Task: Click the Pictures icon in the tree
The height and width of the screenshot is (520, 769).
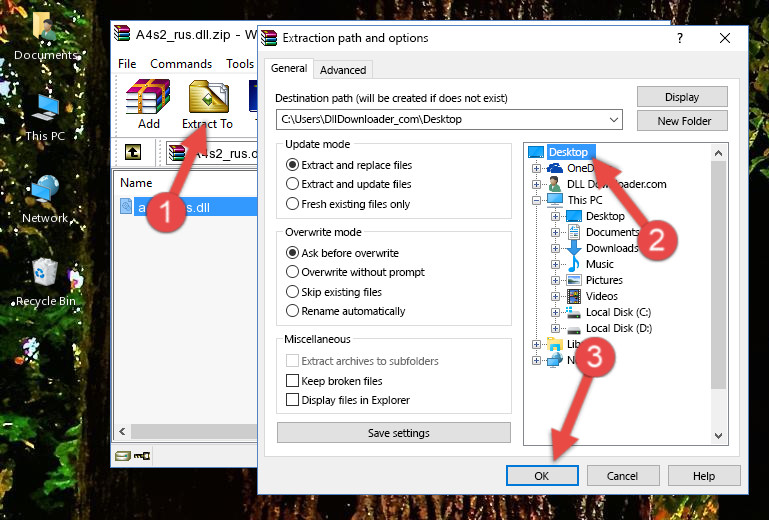Action: [574, 281]
